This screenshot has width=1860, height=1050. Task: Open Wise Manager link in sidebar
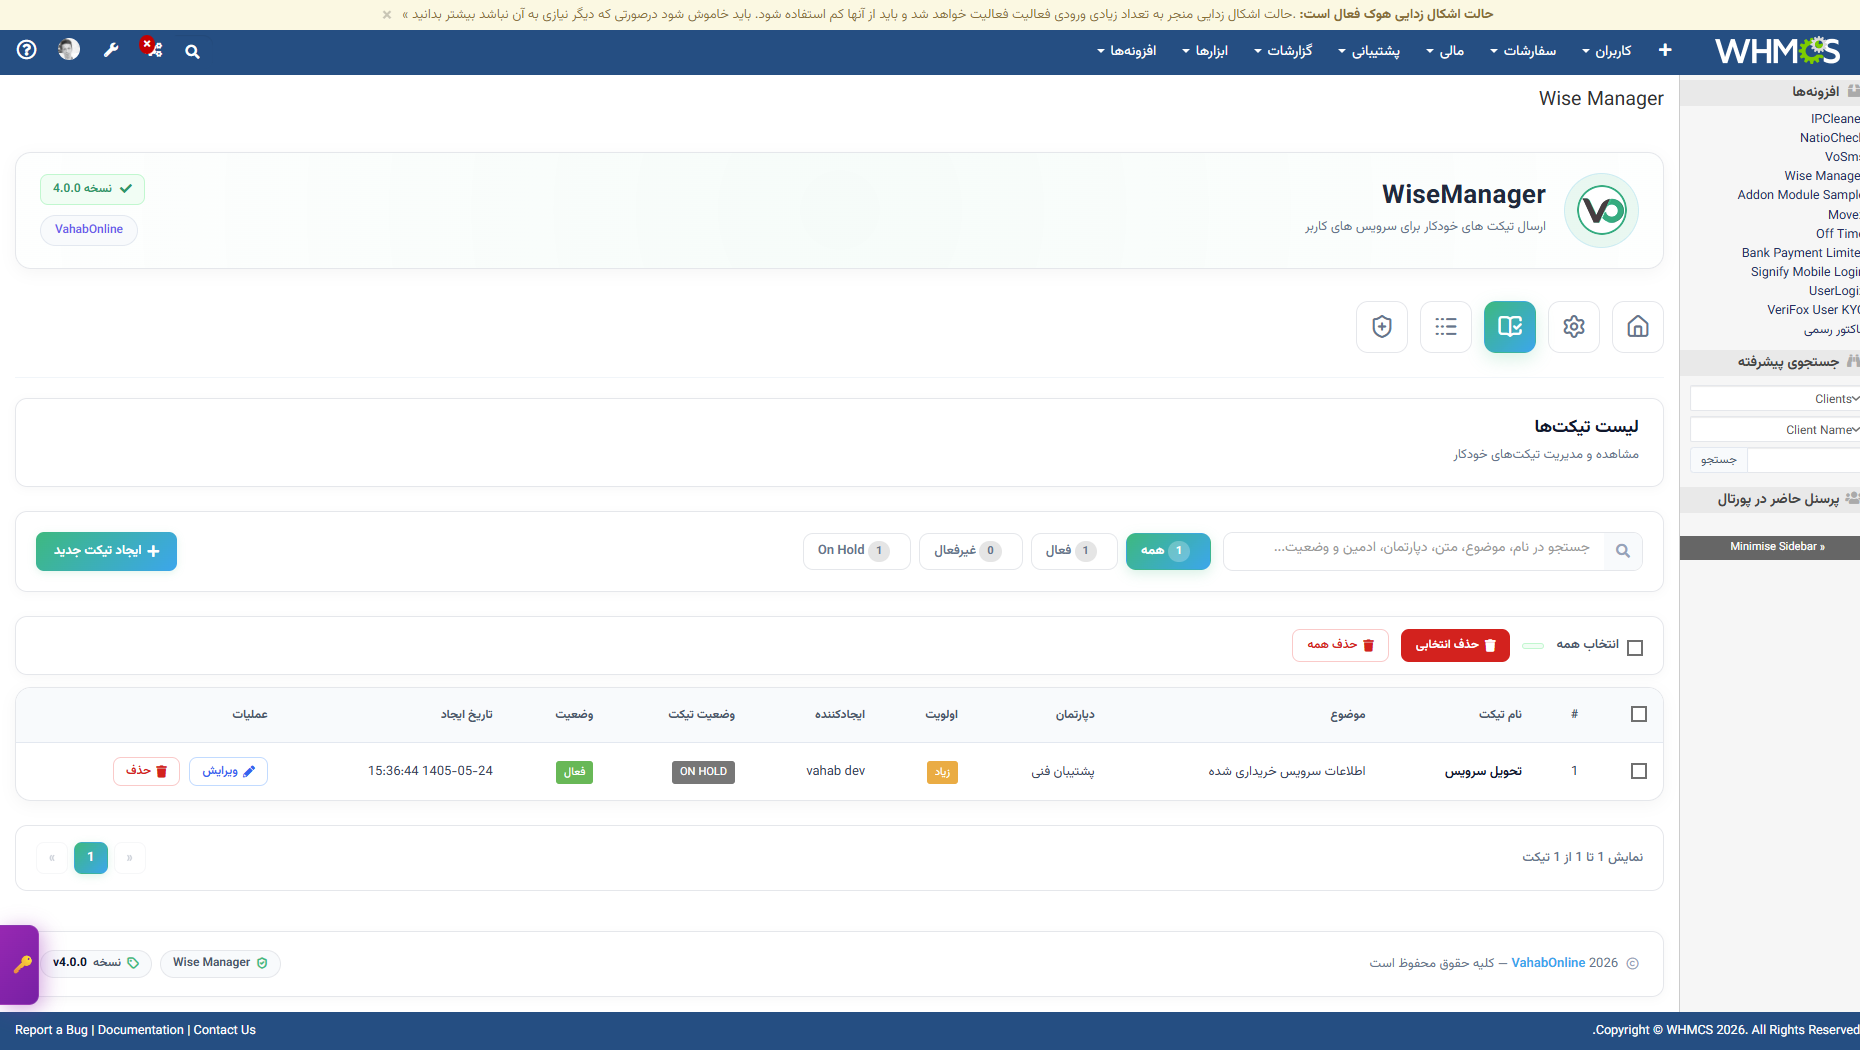(x=1822, y=176)
